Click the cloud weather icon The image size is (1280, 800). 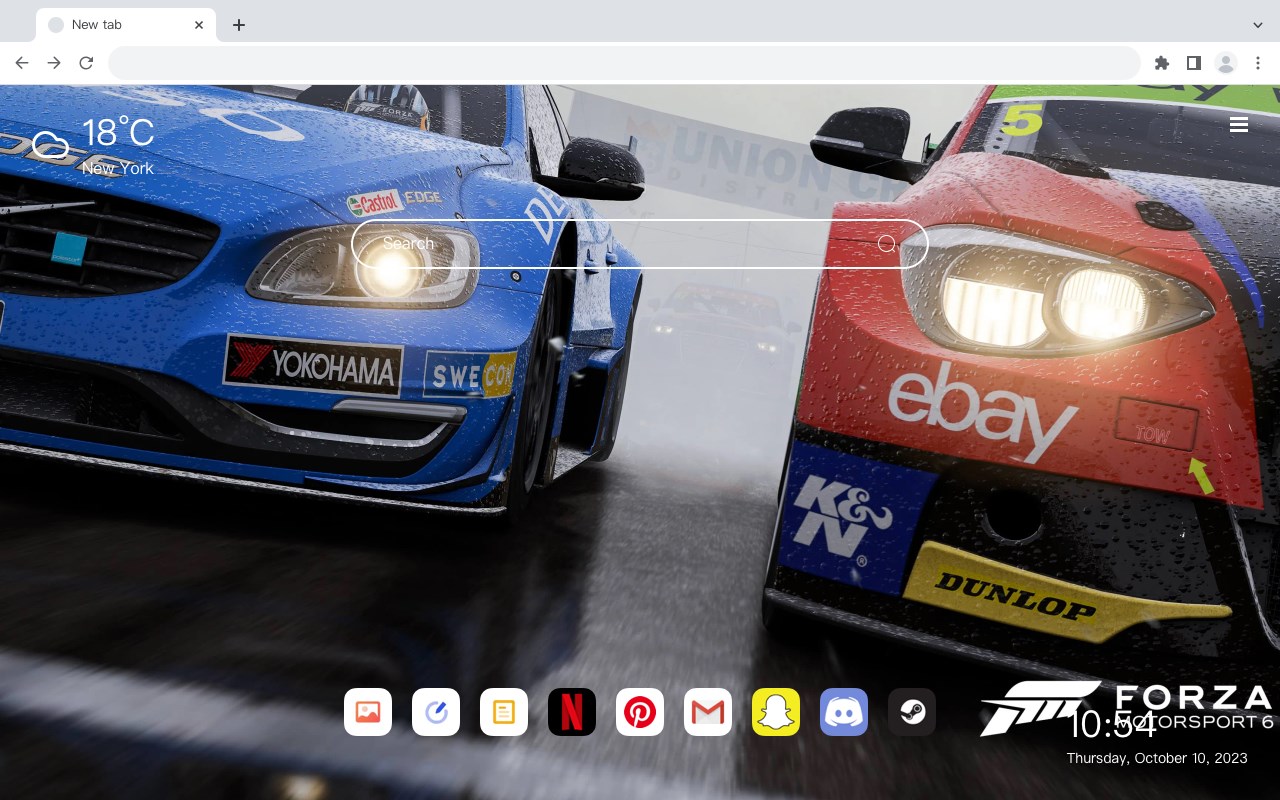50,146
